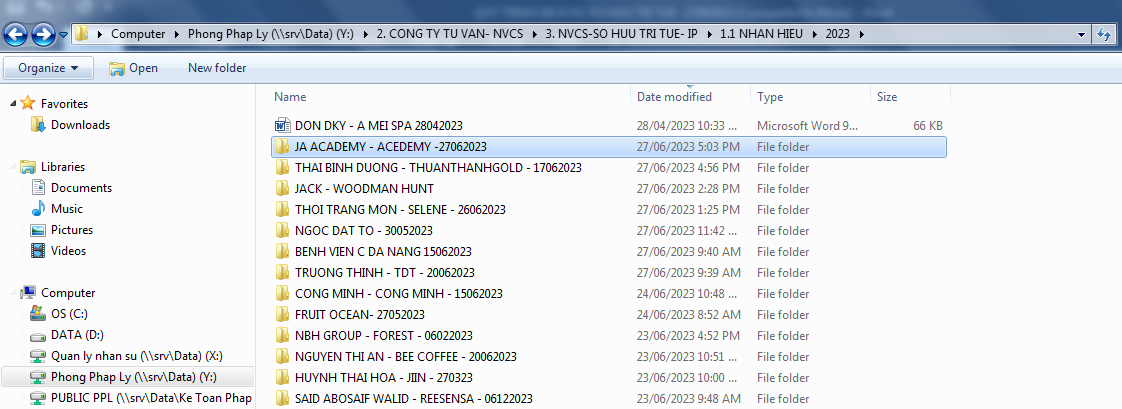Click 2023 breadcrumb segment
This screenshot has width=1122, height=409.
click(x=837, y=34)
